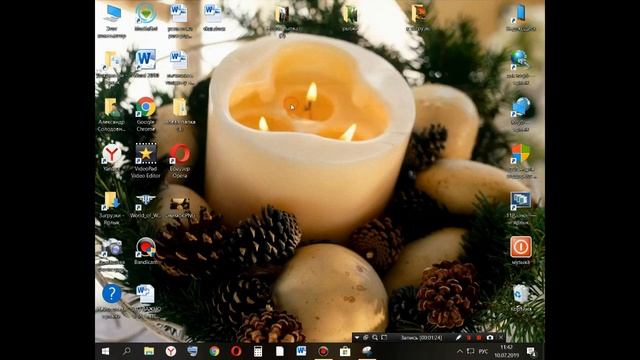This screenshot has height=360, width=640.
Task: Open the Google Chrome desktop shortcut
Action: coord(146,114)
